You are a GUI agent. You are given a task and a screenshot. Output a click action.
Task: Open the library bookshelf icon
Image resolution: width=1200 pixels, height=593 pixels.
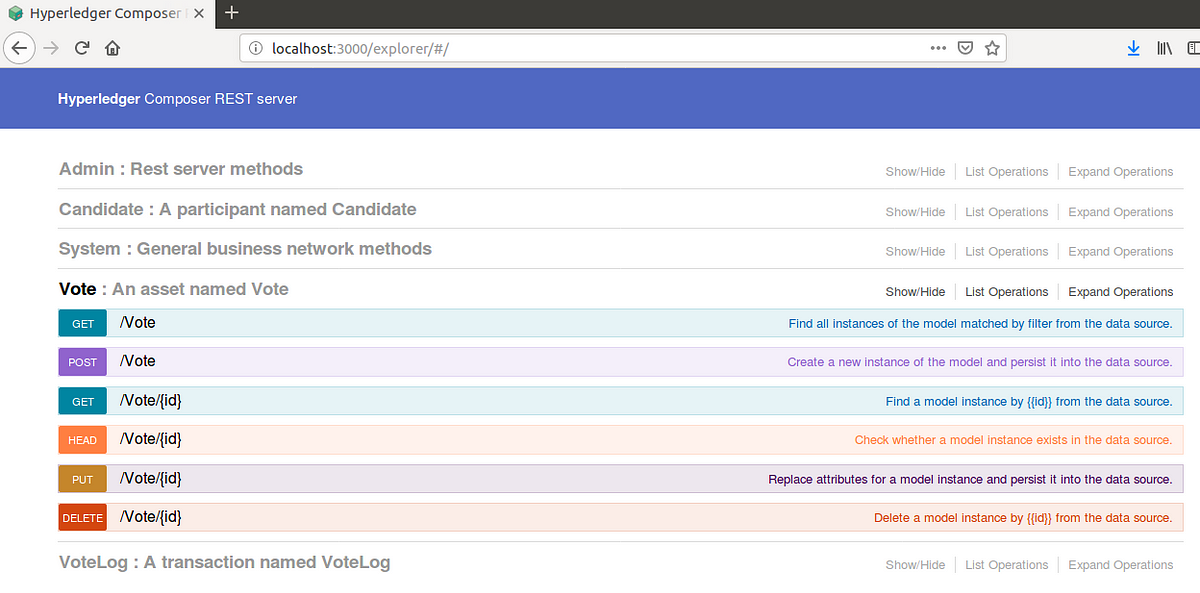(x=1165, y=48)
